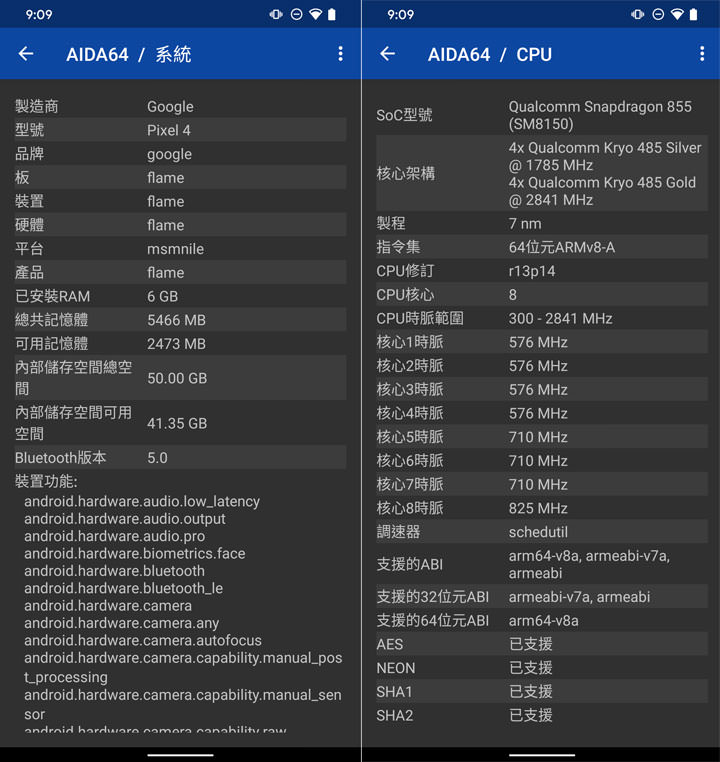Select the 核心1時脈 row
This screenshot has width=720, height=762.
tap(542, 342)
